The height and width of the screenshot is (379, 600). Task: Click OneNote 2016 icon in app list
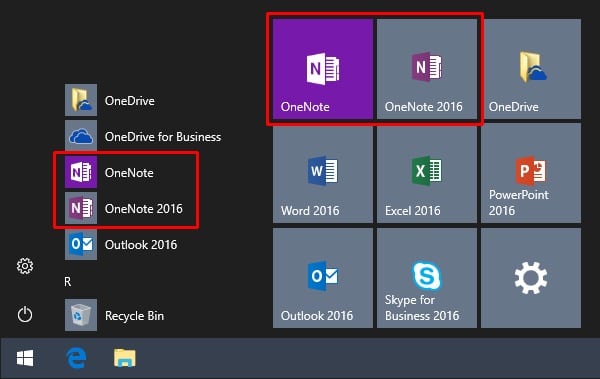81,208
